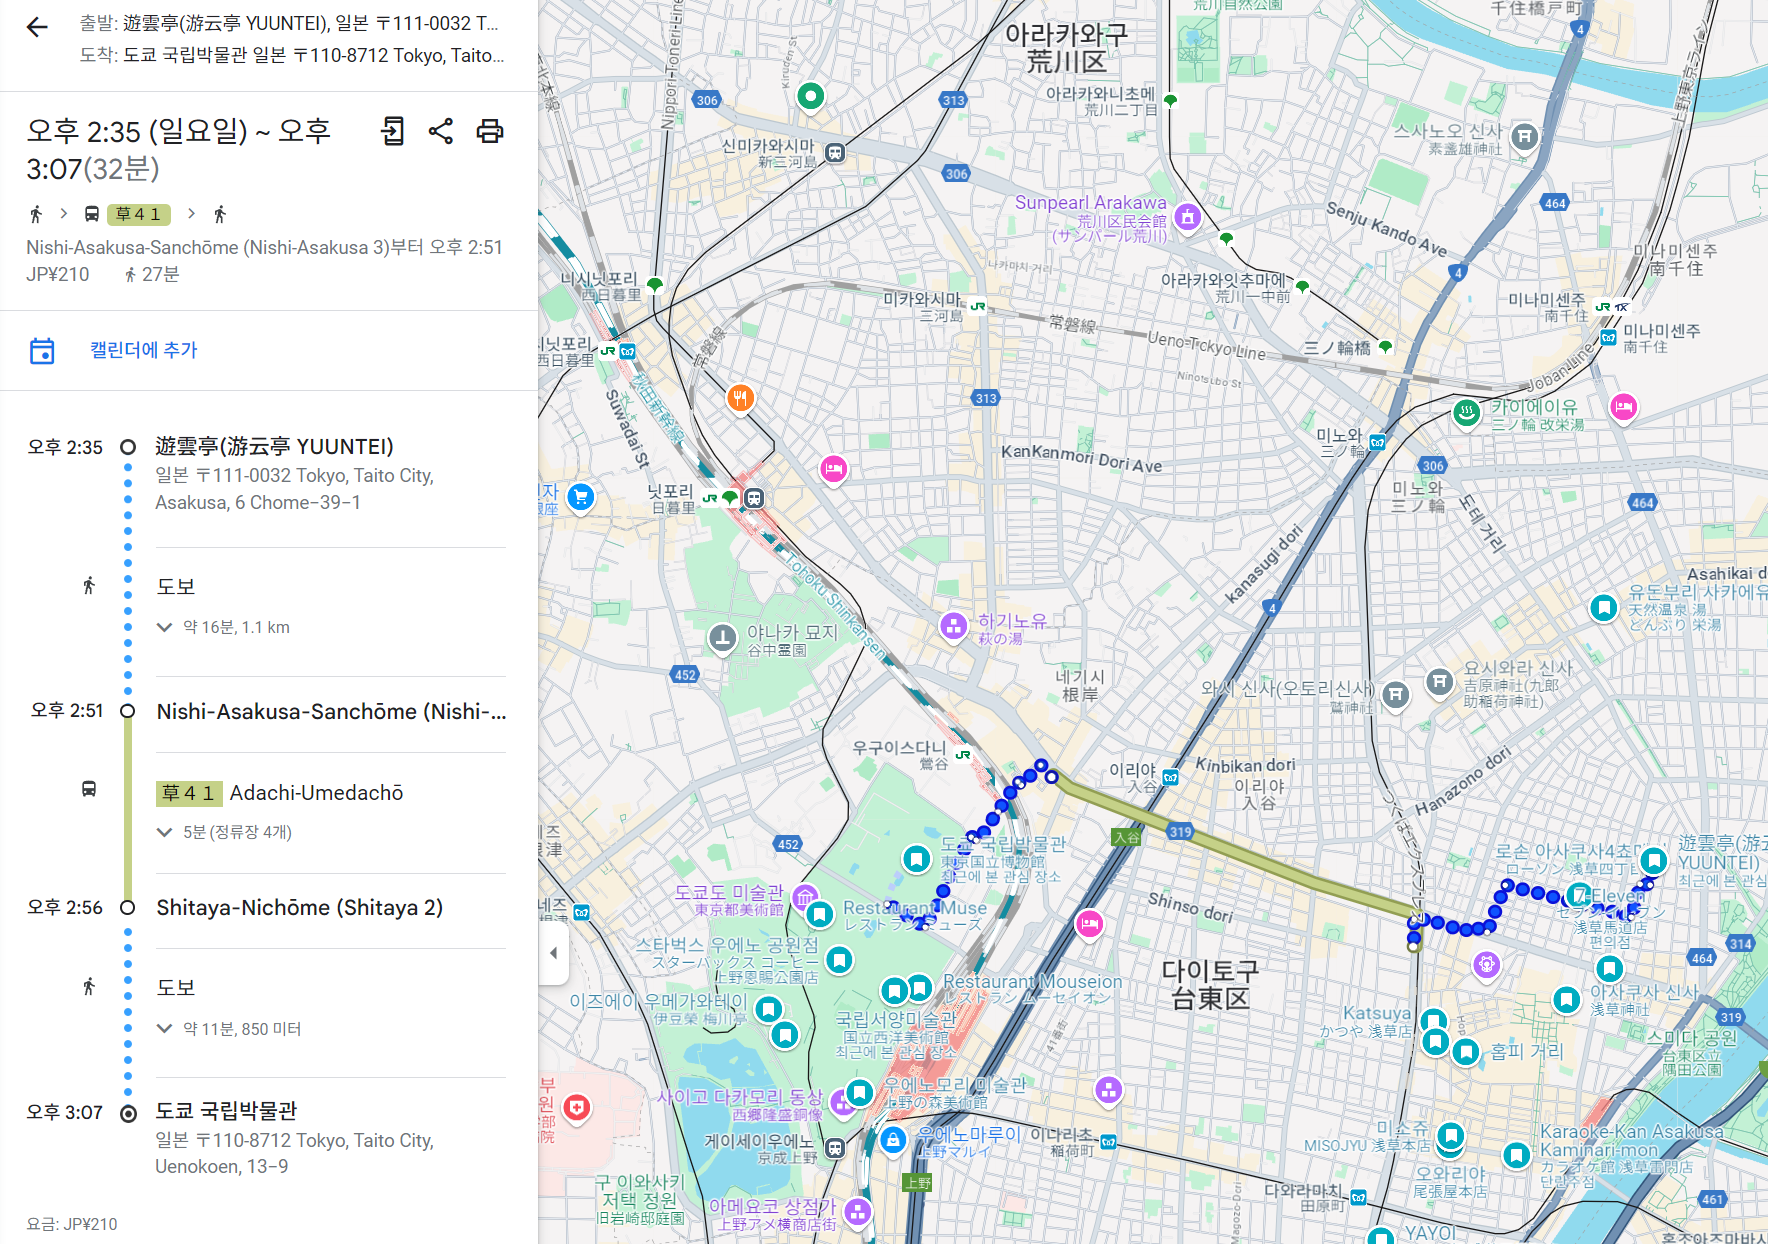
Task: Click 다이토구 district label on map
Action: (1210, 984)
